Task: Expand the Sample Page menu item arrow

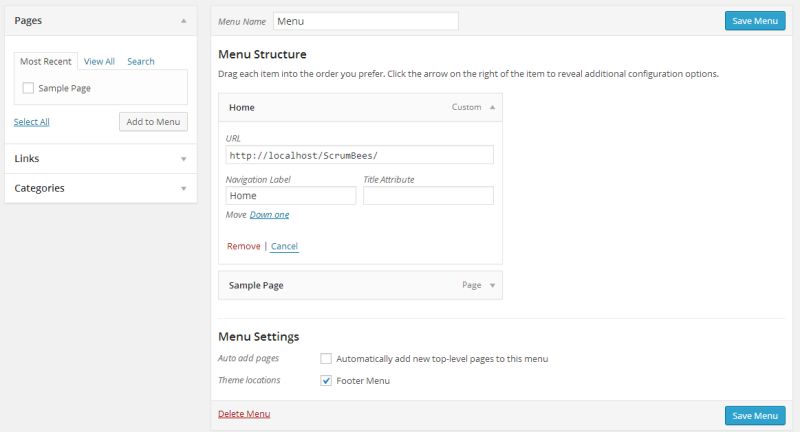Action: pyautogui.click(x=492, y=285)
